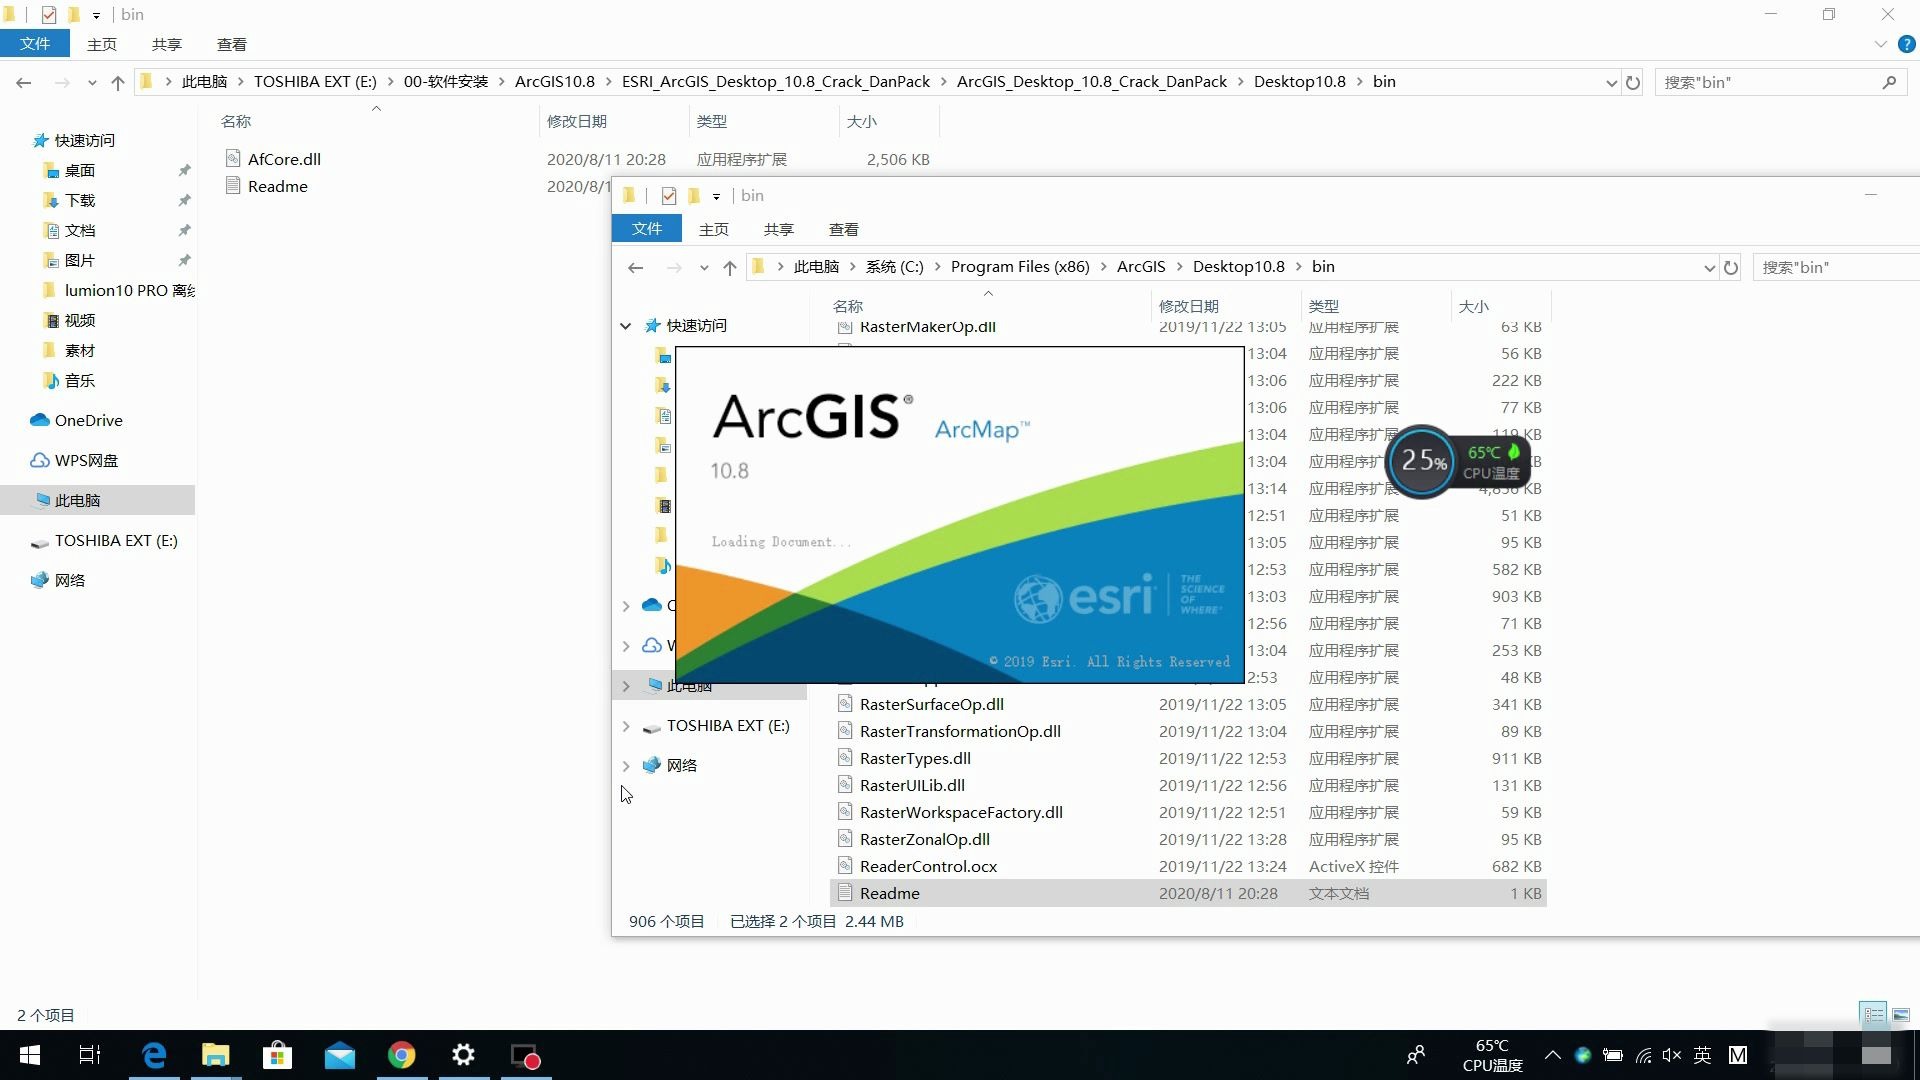The width and height of the screenshot is (1920, 1080).
Task: Open OneDrive in the back window's sidebar
Action: pos(88,420)
